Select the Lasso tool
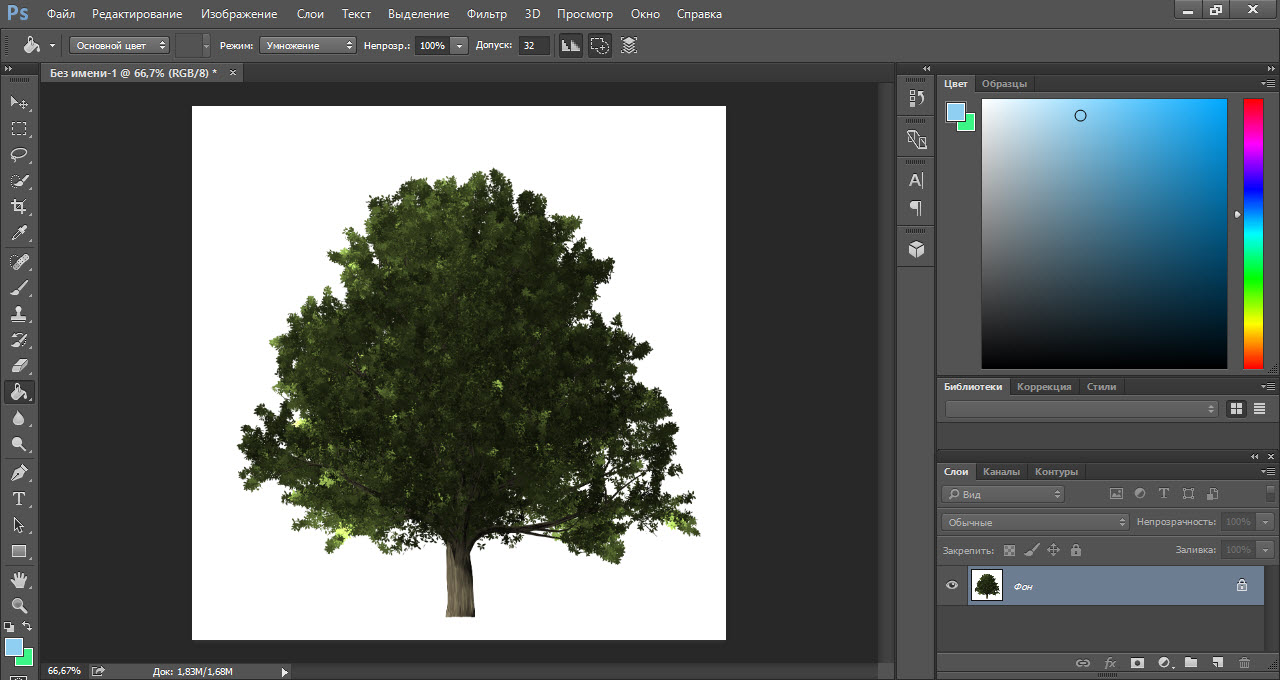This screenshot has height=680, width=1280. pos(19,155)
